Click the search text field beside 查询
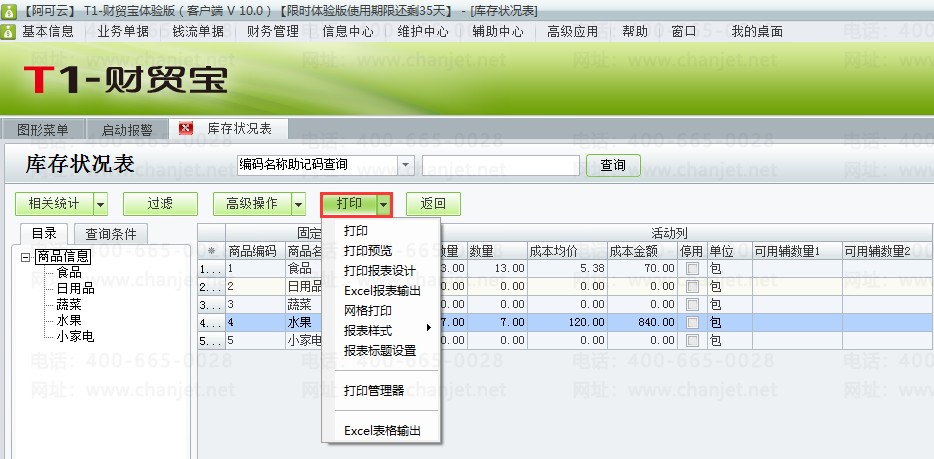This screenshot has width=934, height=459. point(500,165)
